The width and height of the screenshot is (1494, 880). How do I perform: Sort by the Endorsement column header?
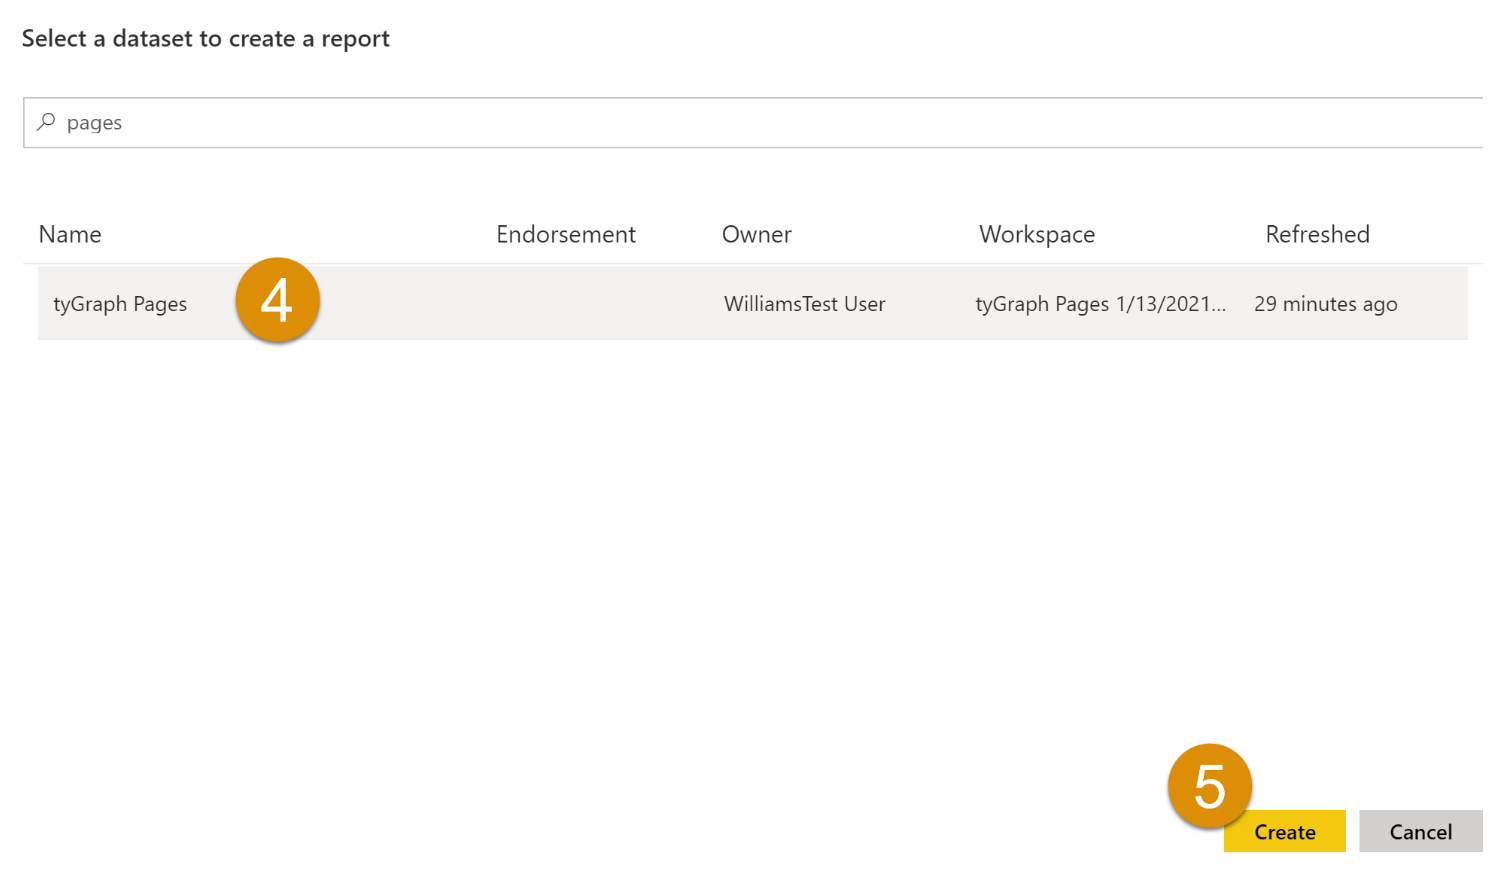click(x=566, y=234)
